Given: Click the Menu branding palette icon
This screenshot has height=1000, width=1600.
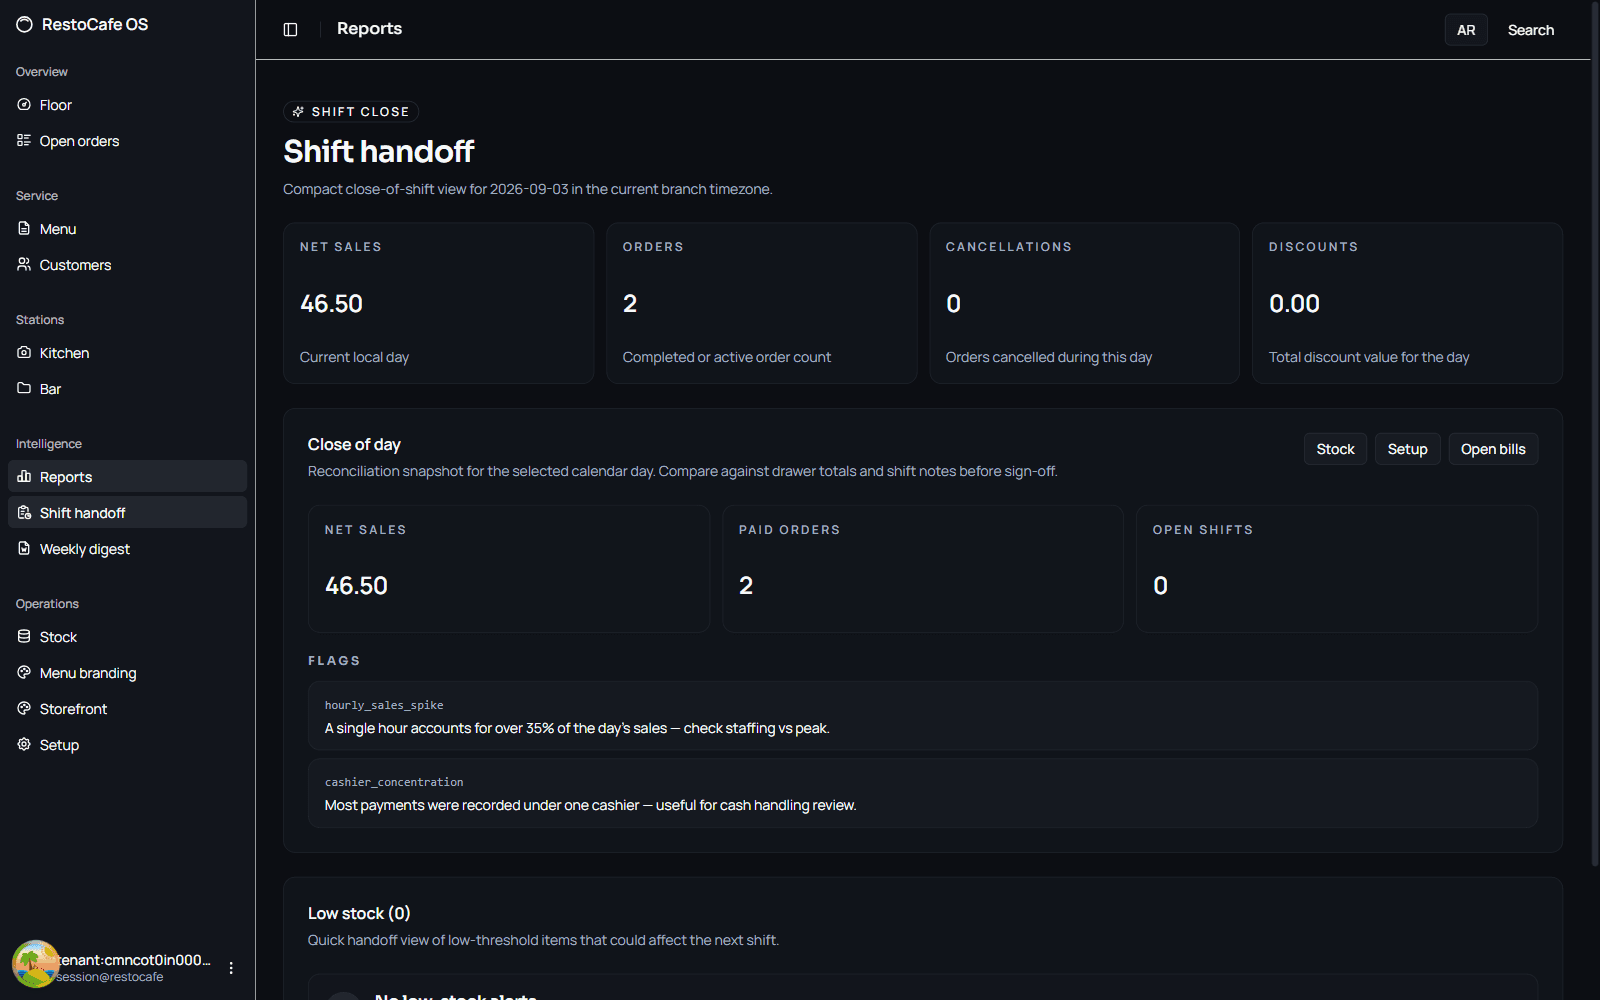Looking at the screenshot, I should point(24,672).
